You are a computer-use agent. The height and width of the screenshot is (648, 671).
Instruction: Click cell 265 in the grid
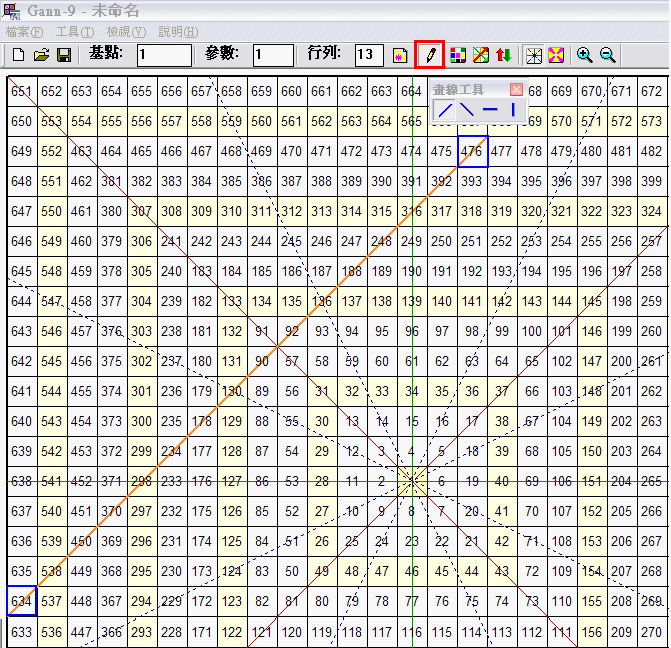click(x=652, y=481)
